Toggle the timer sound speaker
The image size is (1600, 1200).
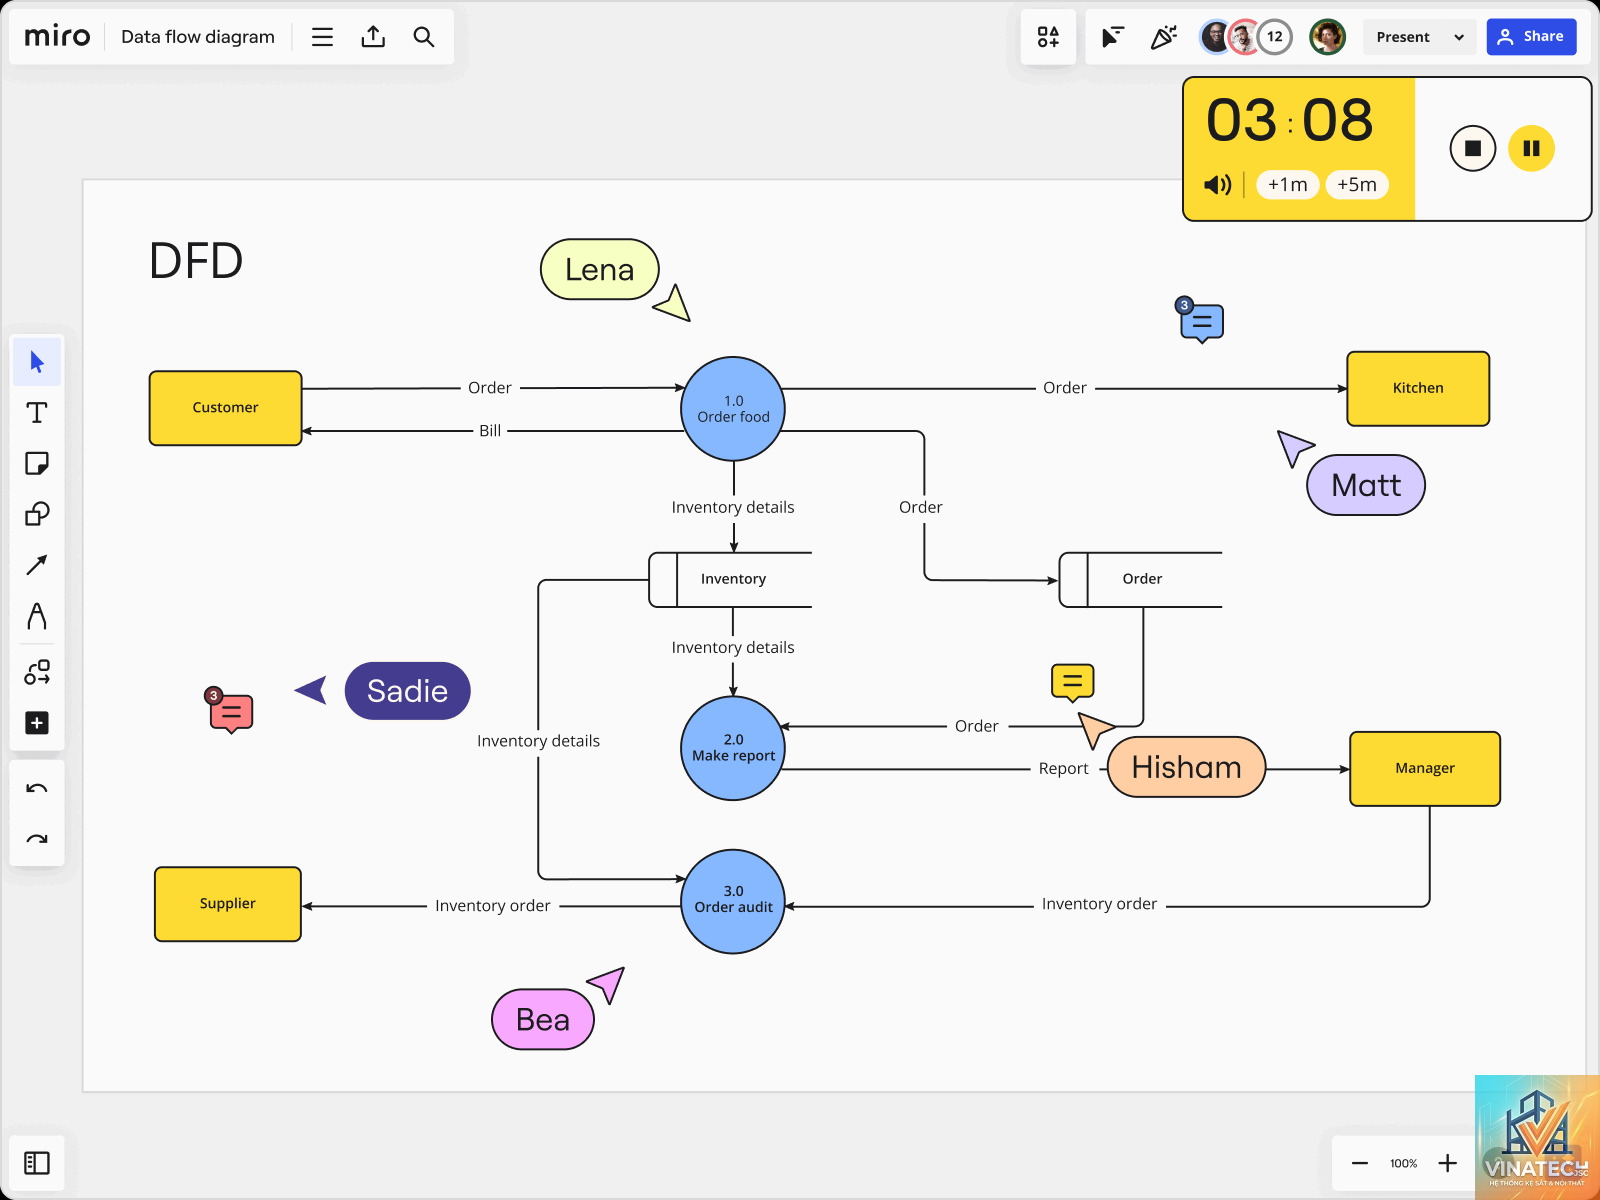1218,185
